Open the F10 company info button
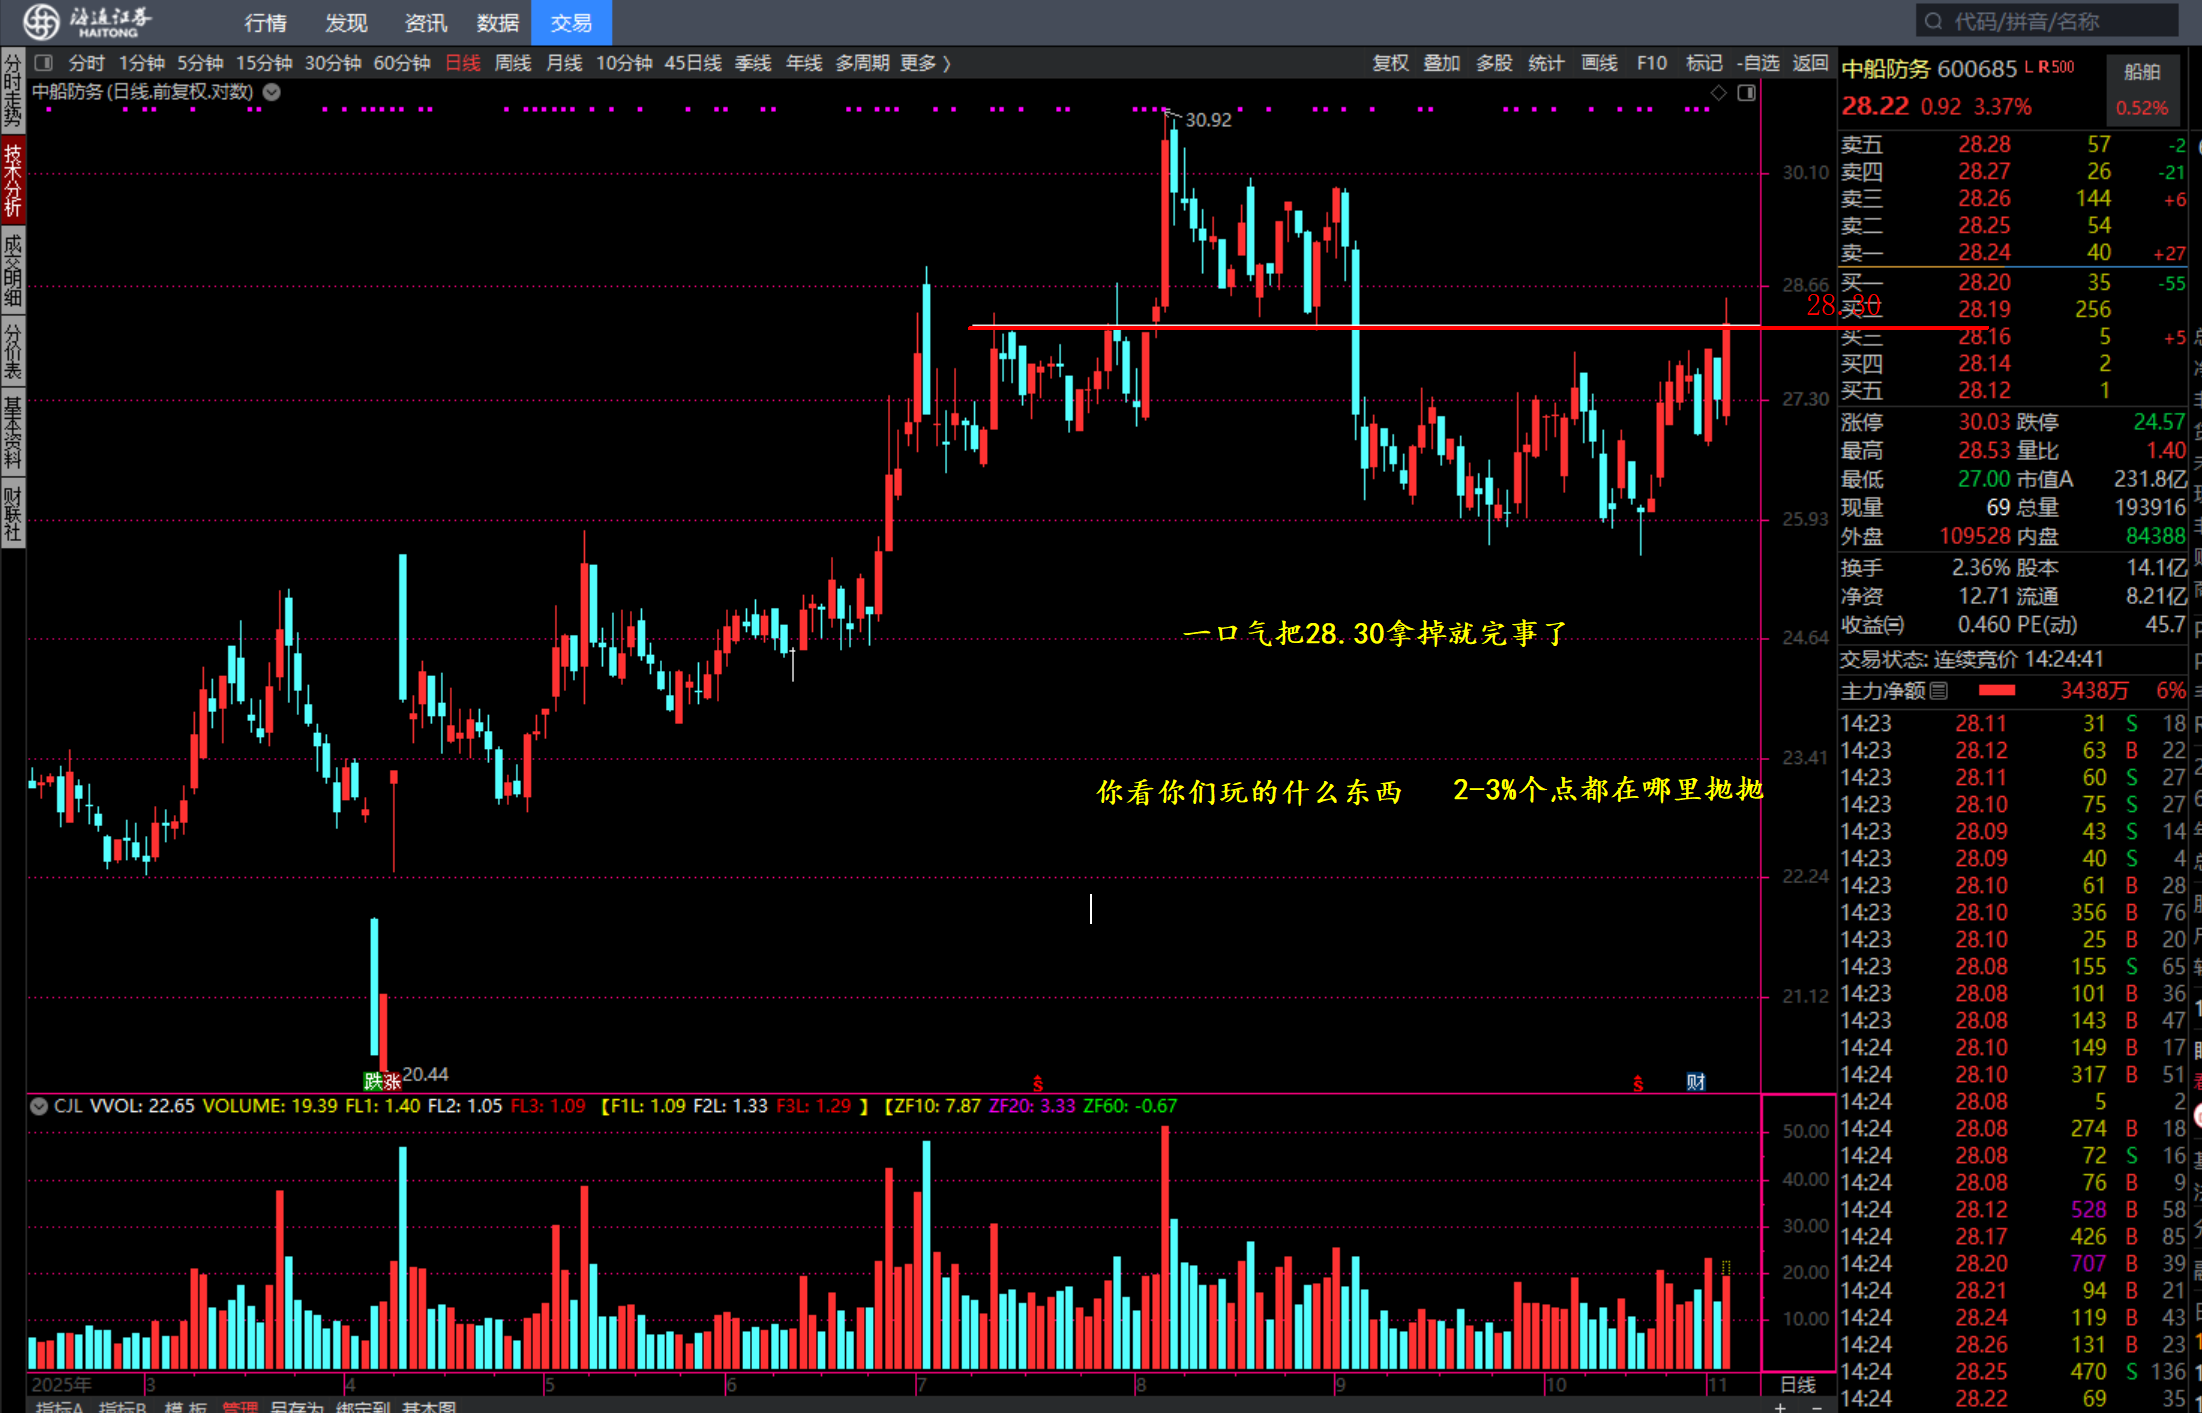This screenshot has width=2202, height=1413. click(x=1652, y=63)
